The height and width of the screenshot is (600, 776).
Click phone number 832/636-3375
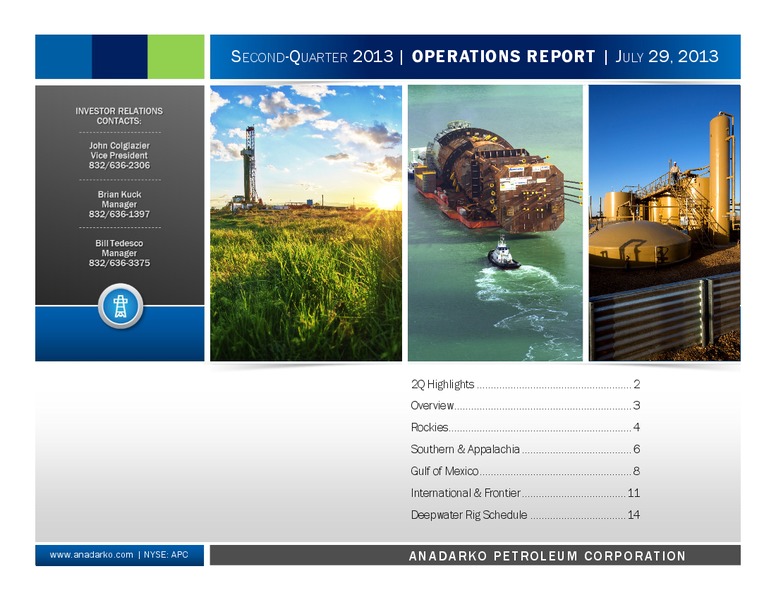119,263
